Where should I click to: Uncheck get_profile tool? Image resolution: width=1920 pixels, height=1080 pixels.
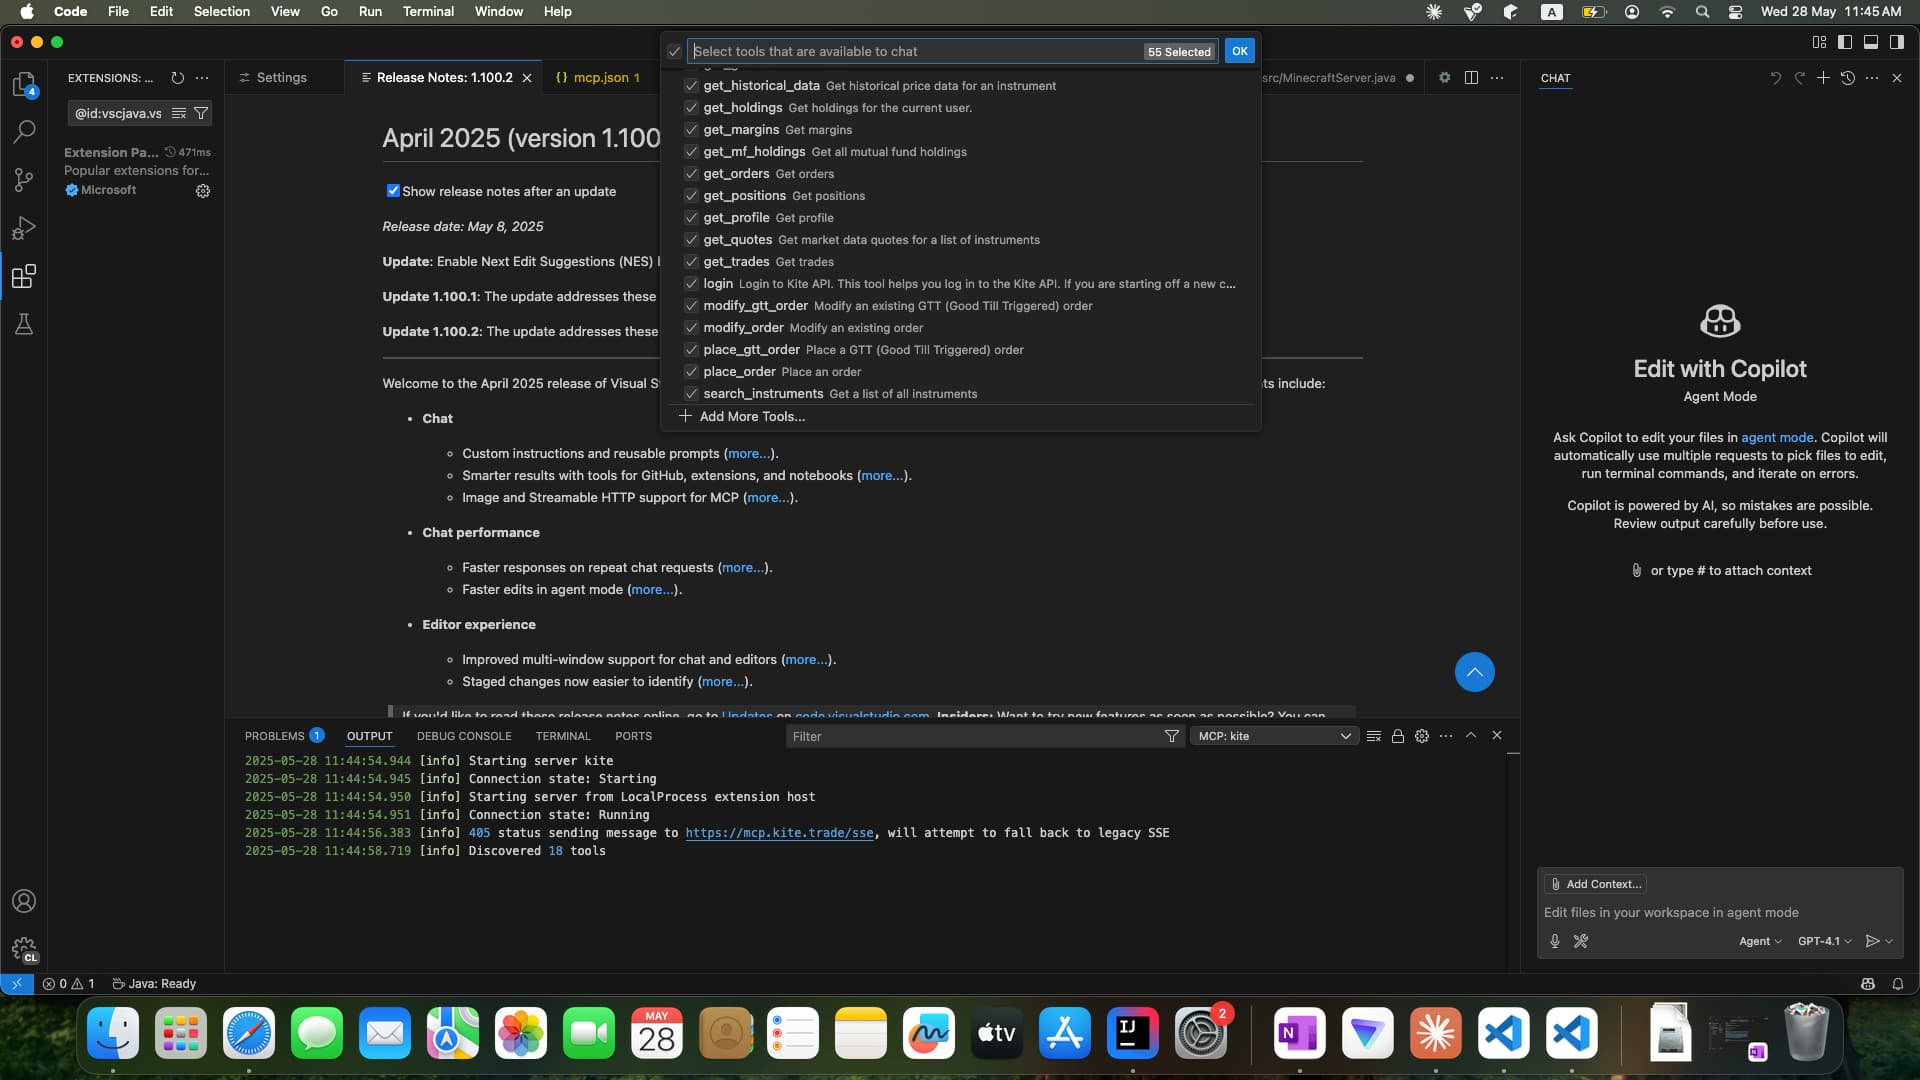coord(691,218)
